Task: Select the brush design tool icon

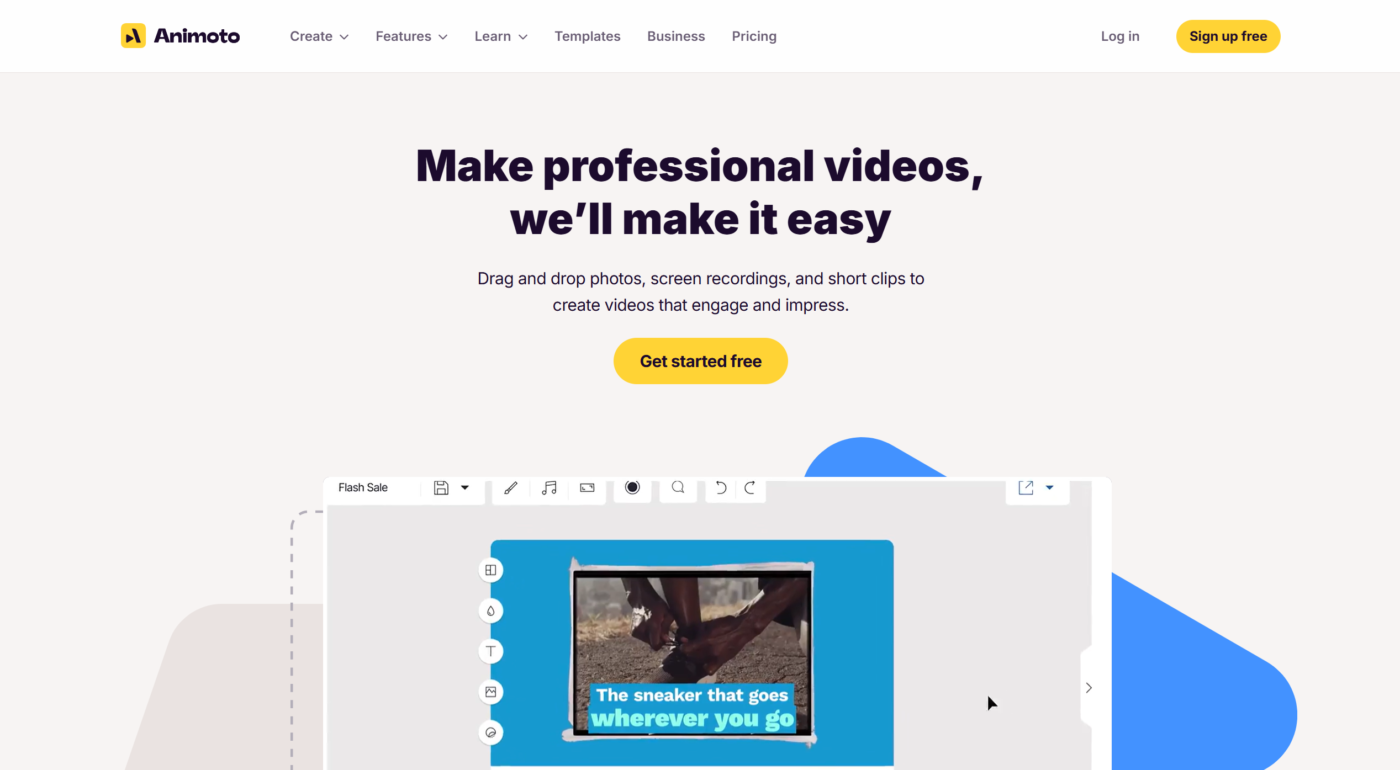Action: click(511, 488)
